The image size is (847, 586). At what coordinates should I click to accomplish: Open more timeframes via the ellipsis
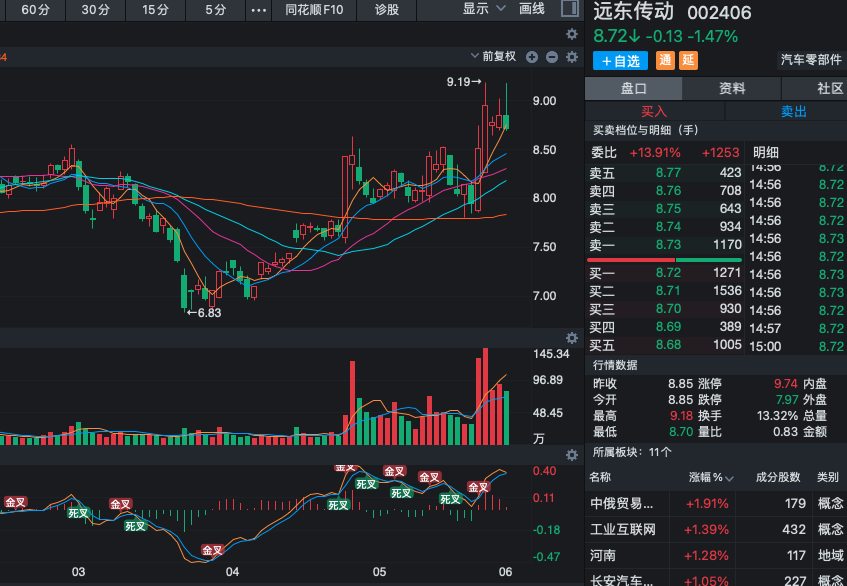259,10
